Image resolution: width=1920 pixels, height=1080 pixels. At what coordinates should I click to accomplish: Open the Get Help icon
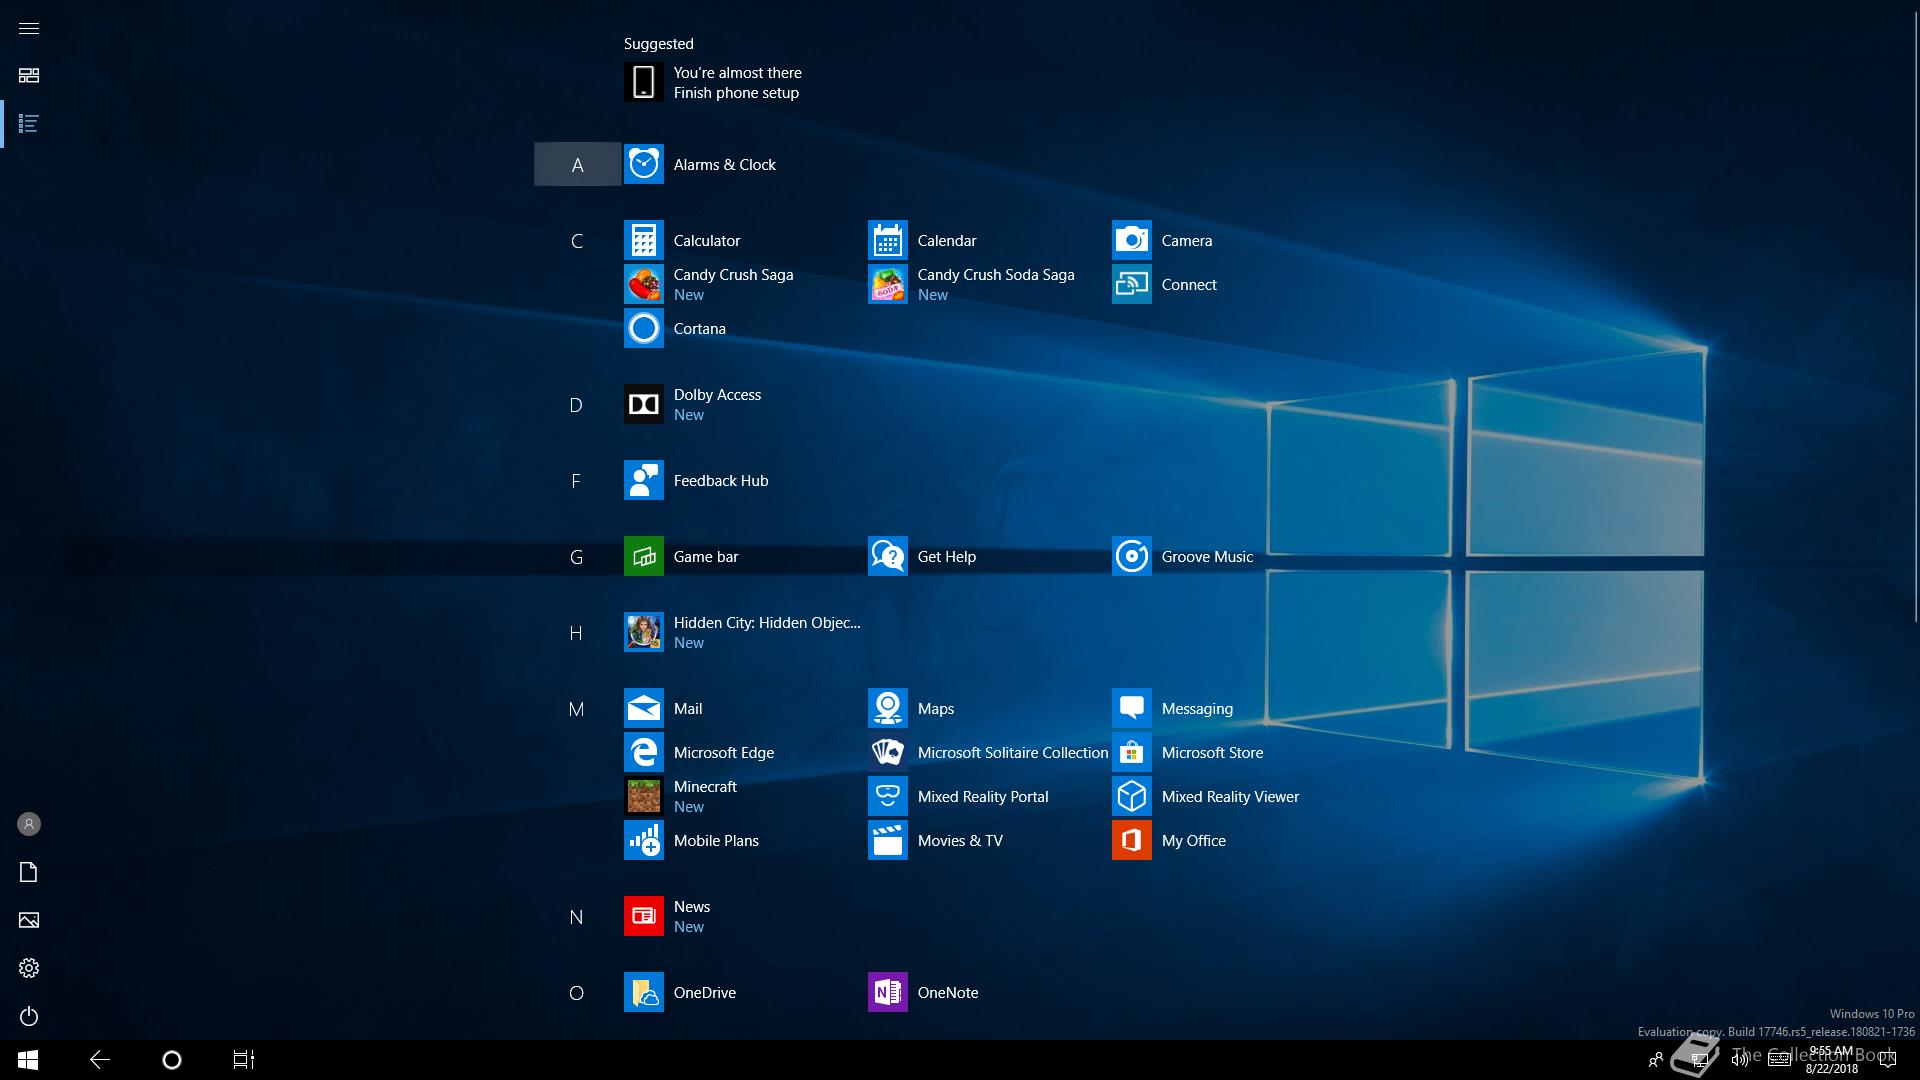coord(887,556)
